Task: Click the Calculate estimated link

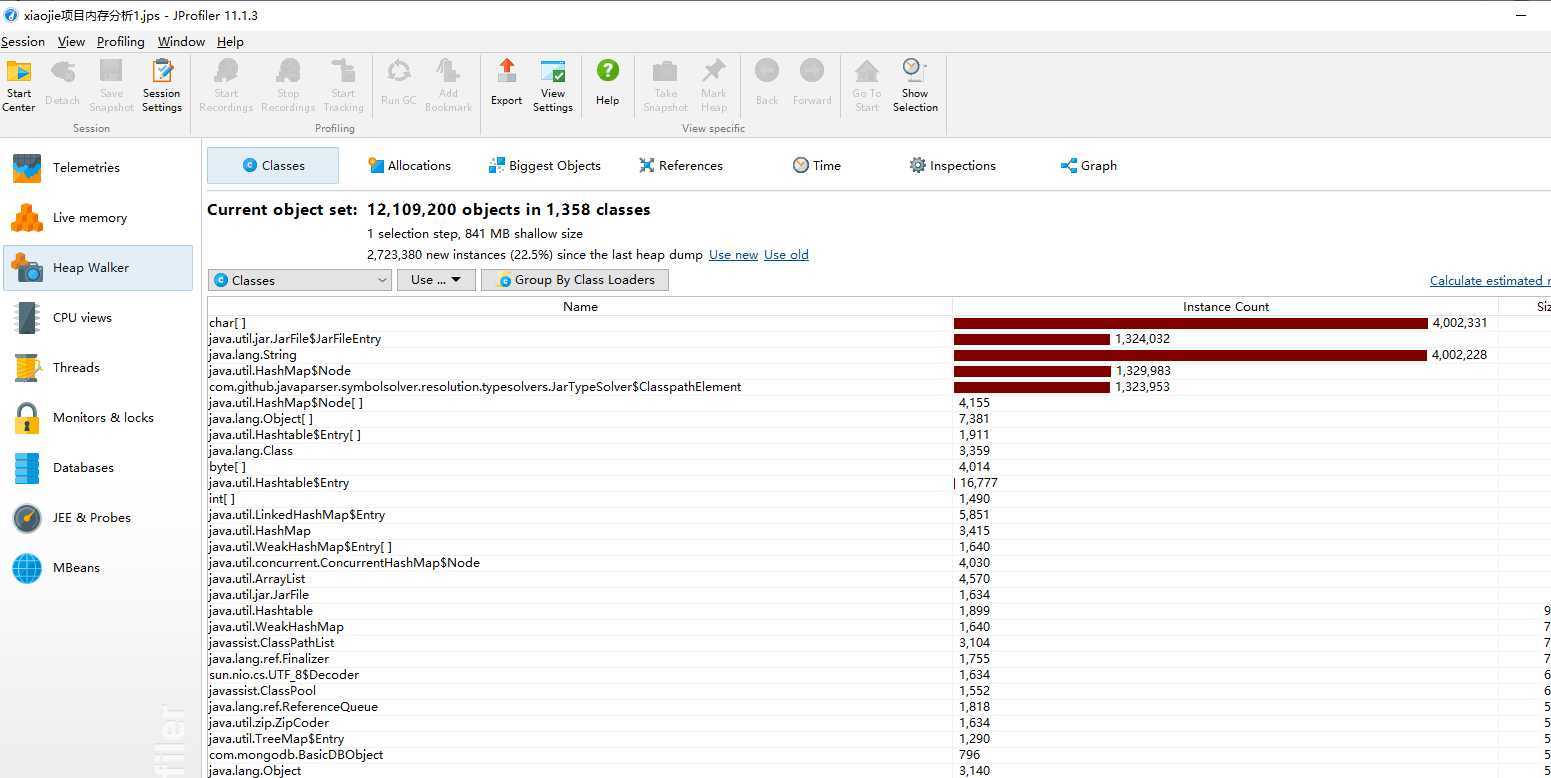Action: pyautogui.click(x=1489, y=281)
